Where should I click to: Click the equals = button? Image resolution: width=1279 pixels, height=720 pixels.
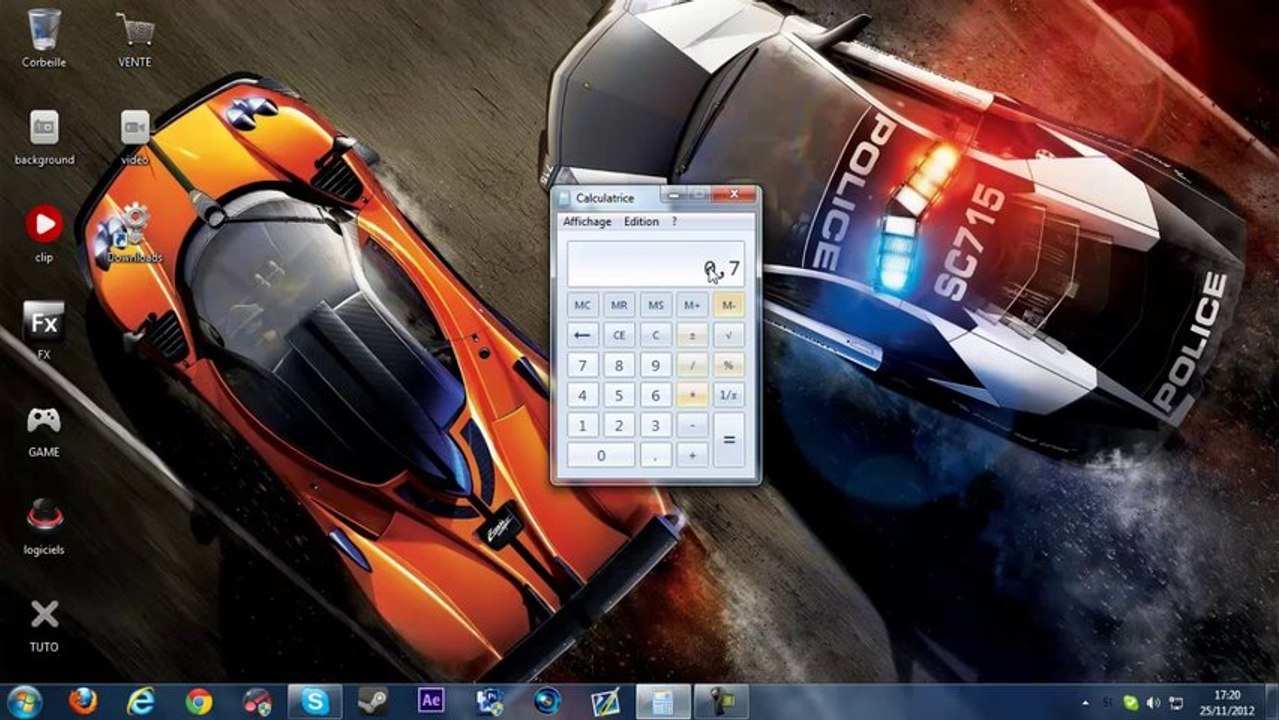[x=729, y=440]
